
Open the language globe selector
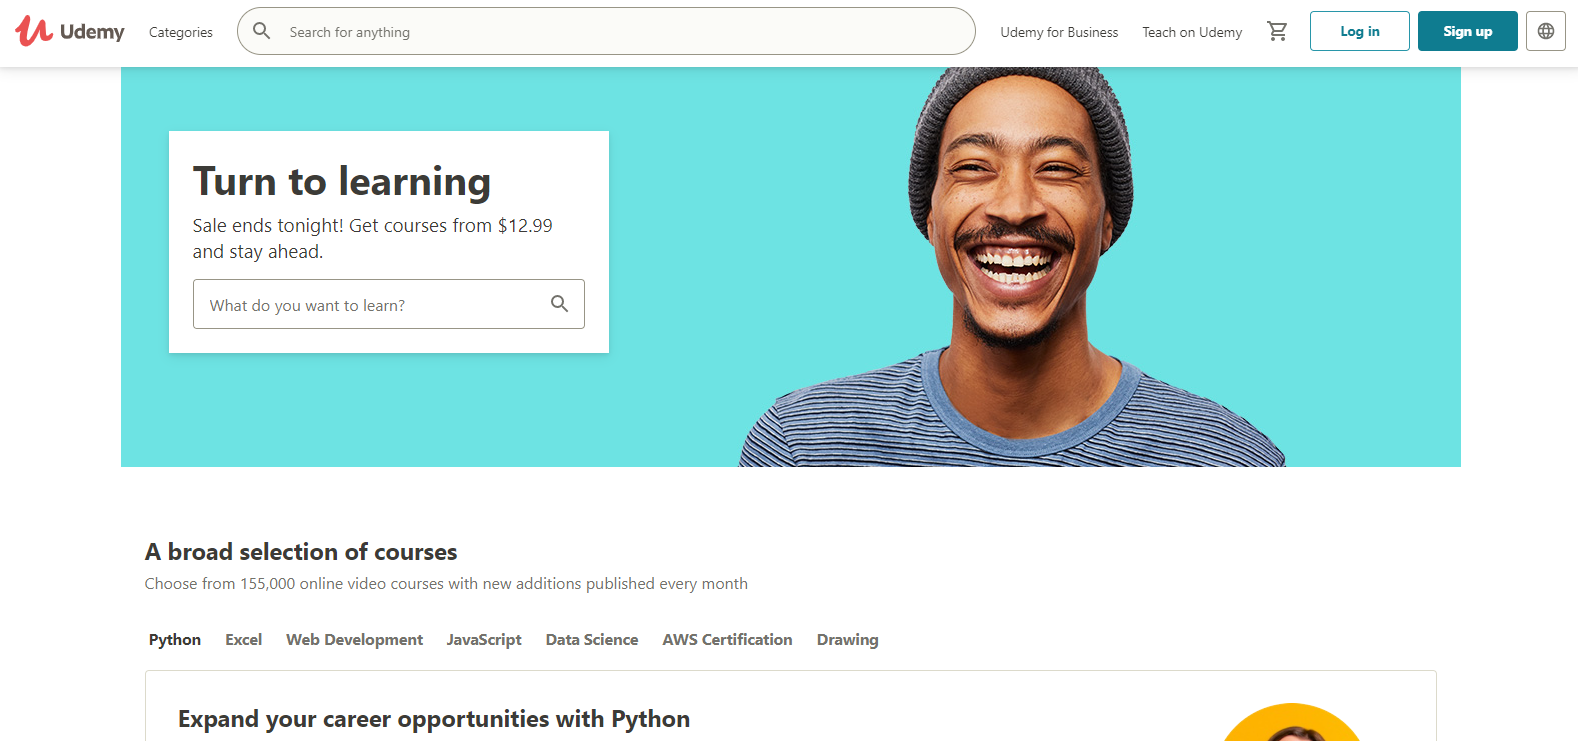click(x=1546, y=31)
